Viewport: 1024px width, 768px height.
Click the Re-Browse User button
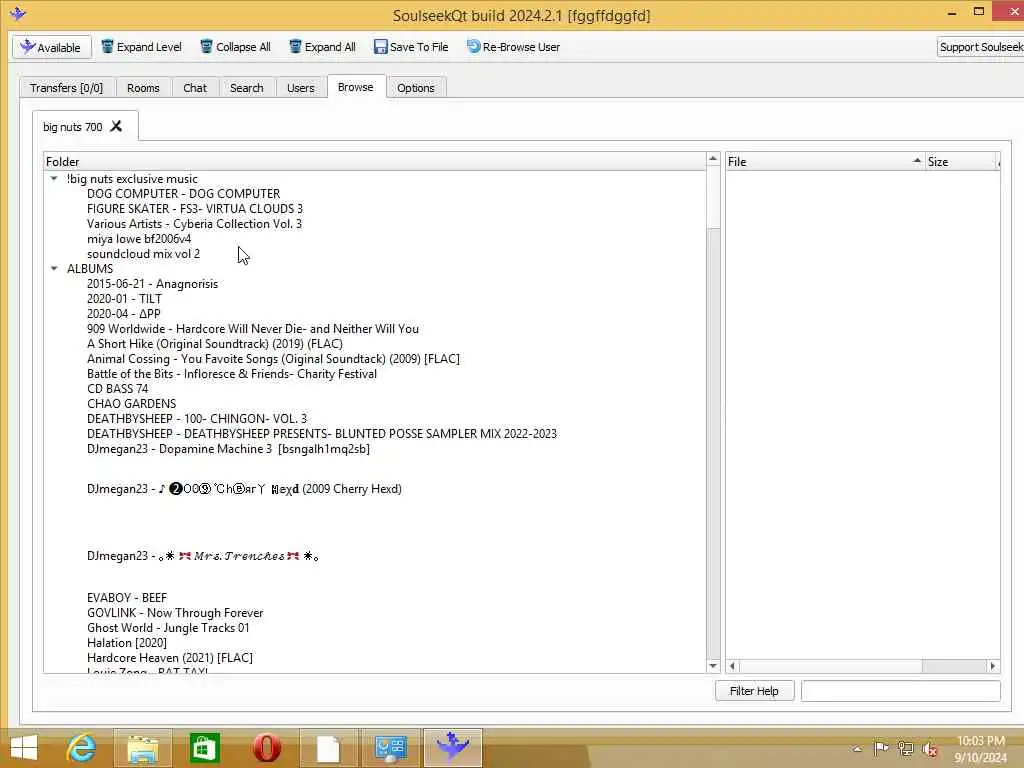click(513, 47)
